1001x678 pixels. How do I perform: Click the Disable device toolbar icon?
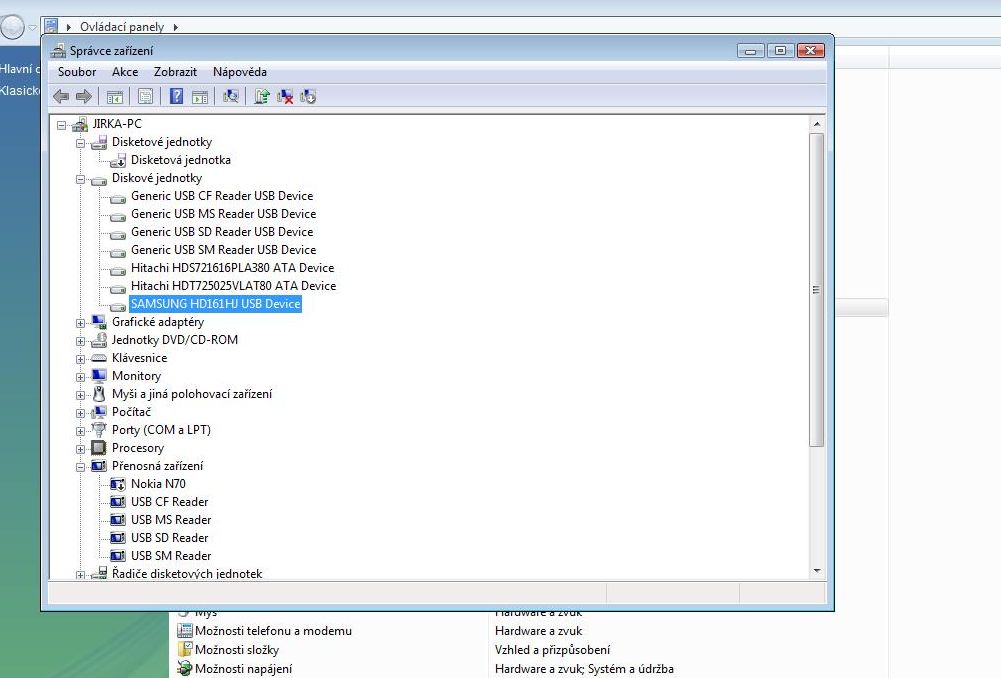coord(308,96)
